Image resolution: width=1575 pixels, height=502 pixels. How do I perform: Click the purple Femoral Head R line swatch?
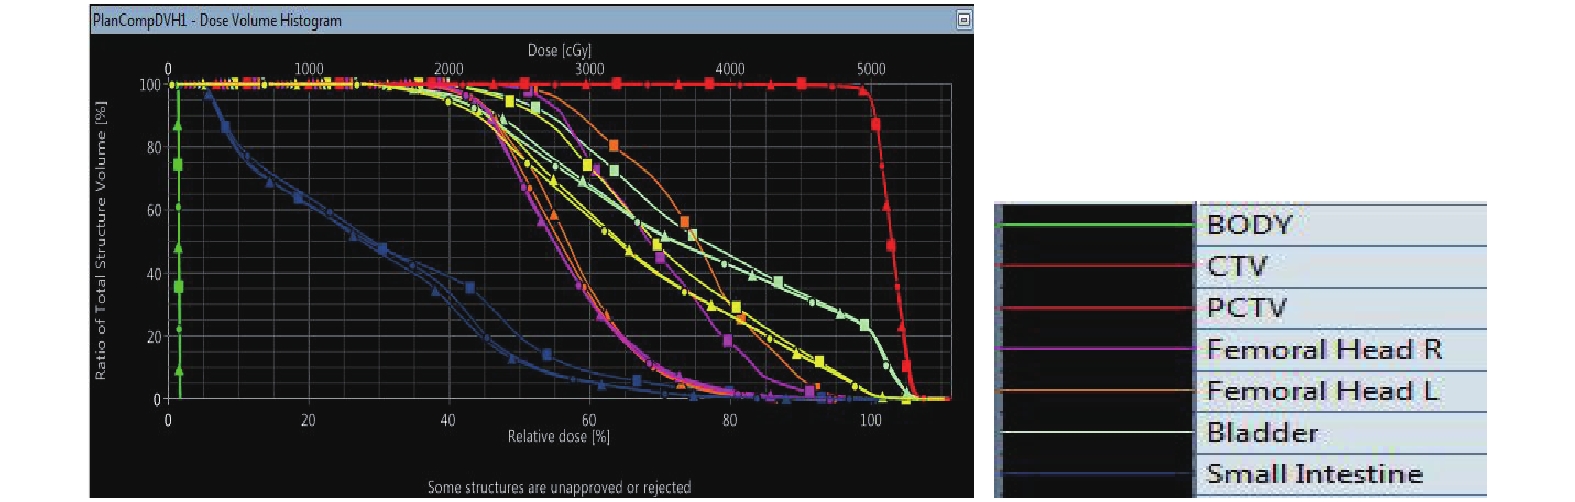[x=1096, y=349]
